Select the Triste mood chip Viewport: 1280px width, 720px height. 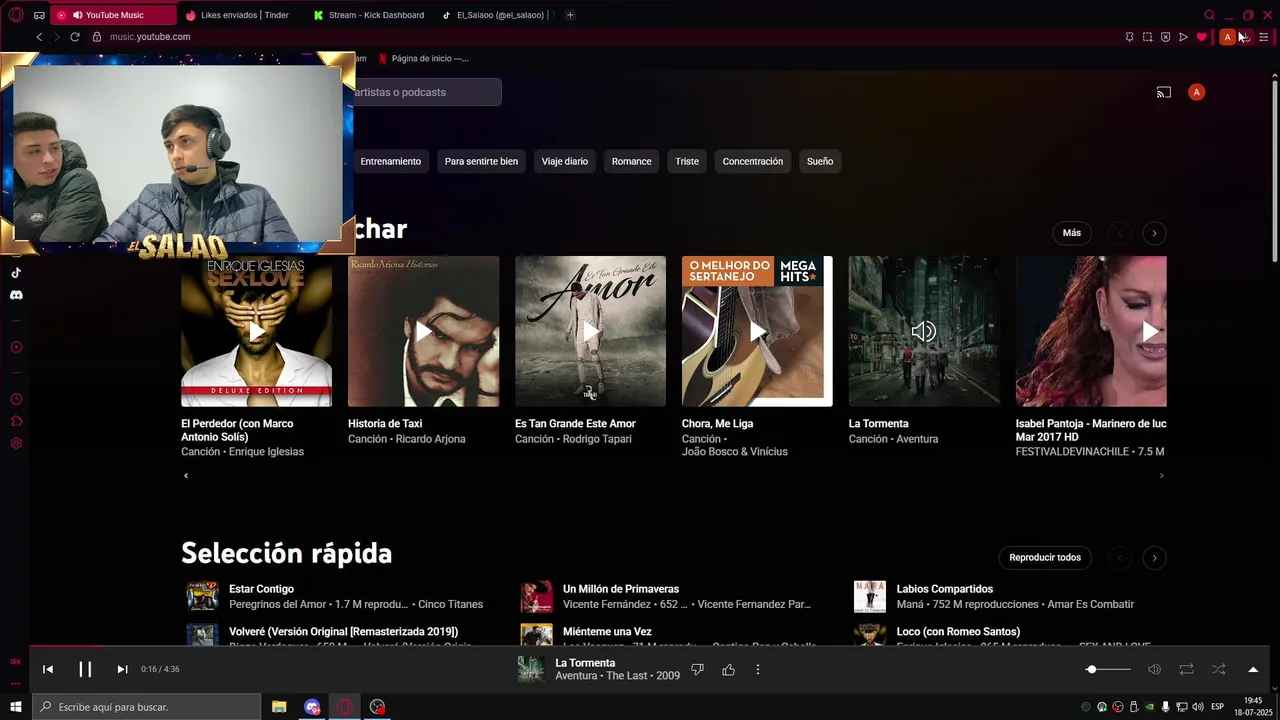(x=687, y=161)
